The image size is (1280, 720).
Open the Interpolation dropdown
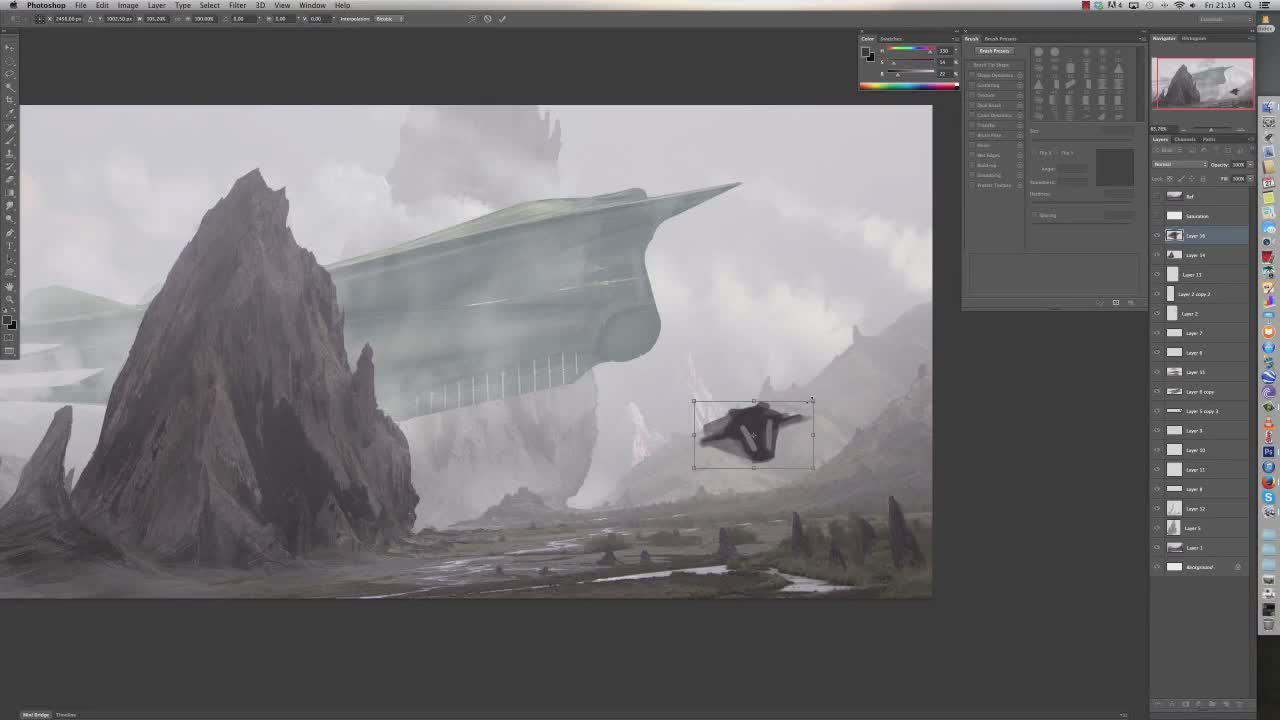click(385, 19)
